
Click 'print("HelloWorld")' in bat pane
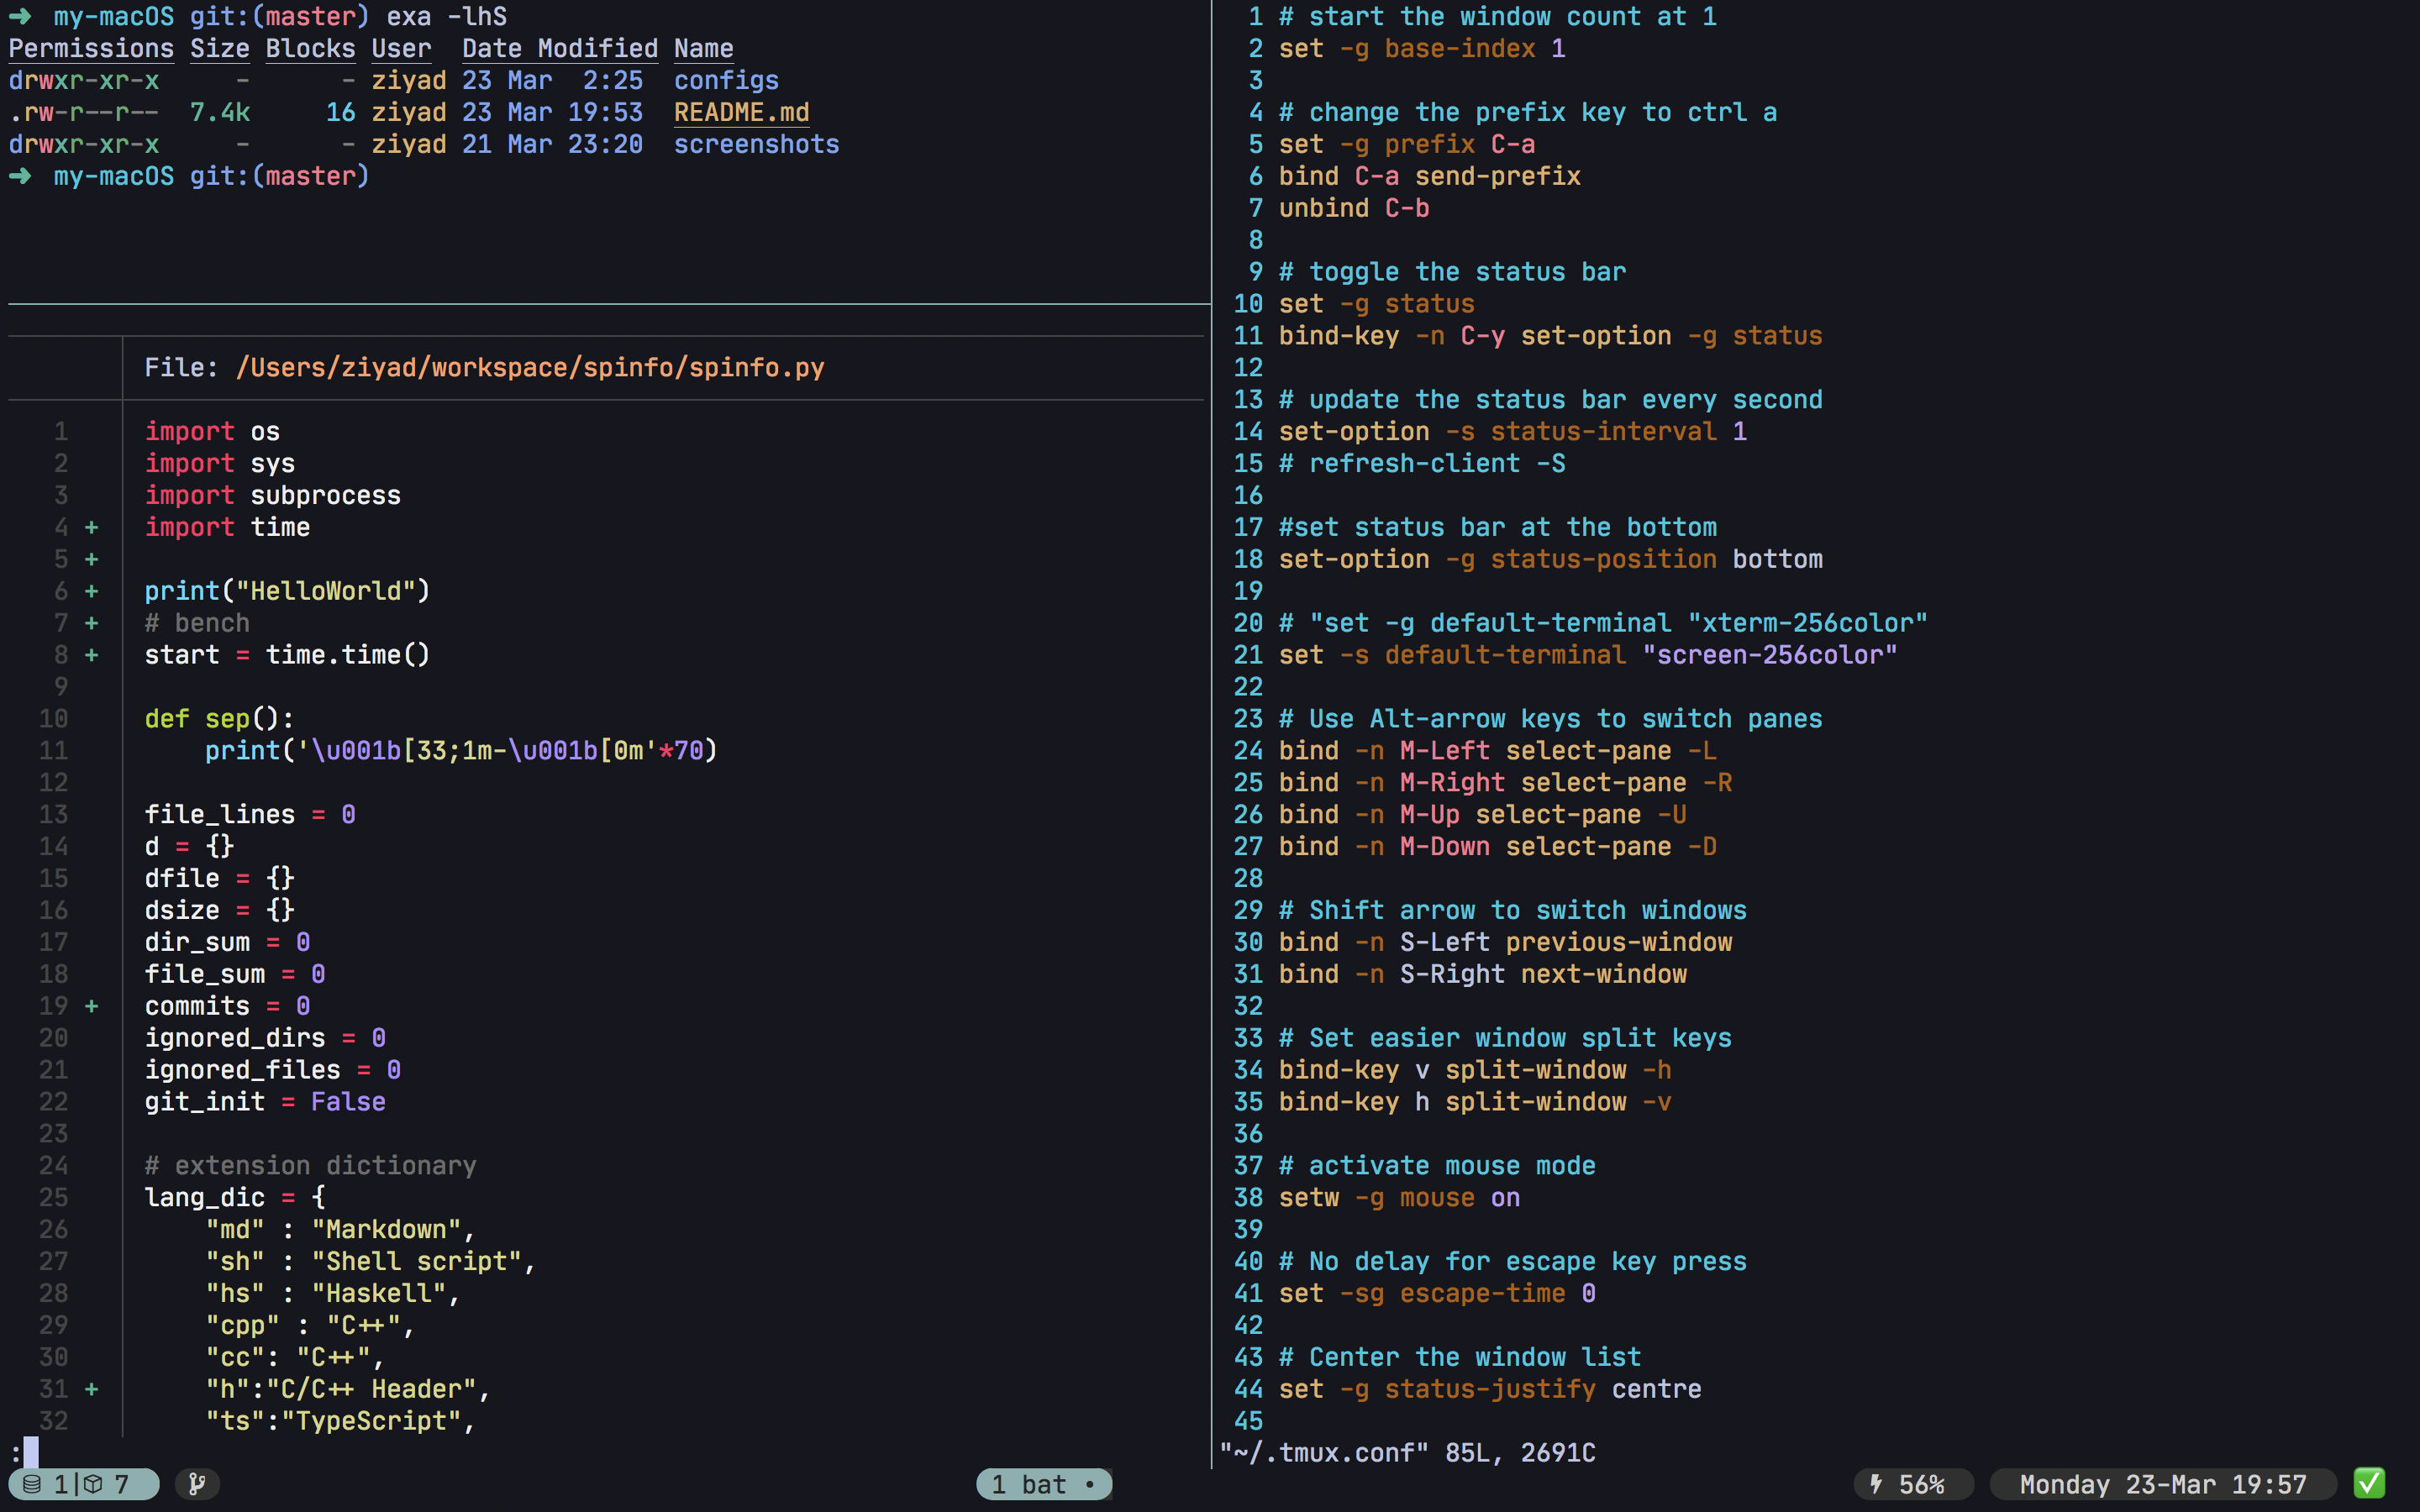pos(287,591)
